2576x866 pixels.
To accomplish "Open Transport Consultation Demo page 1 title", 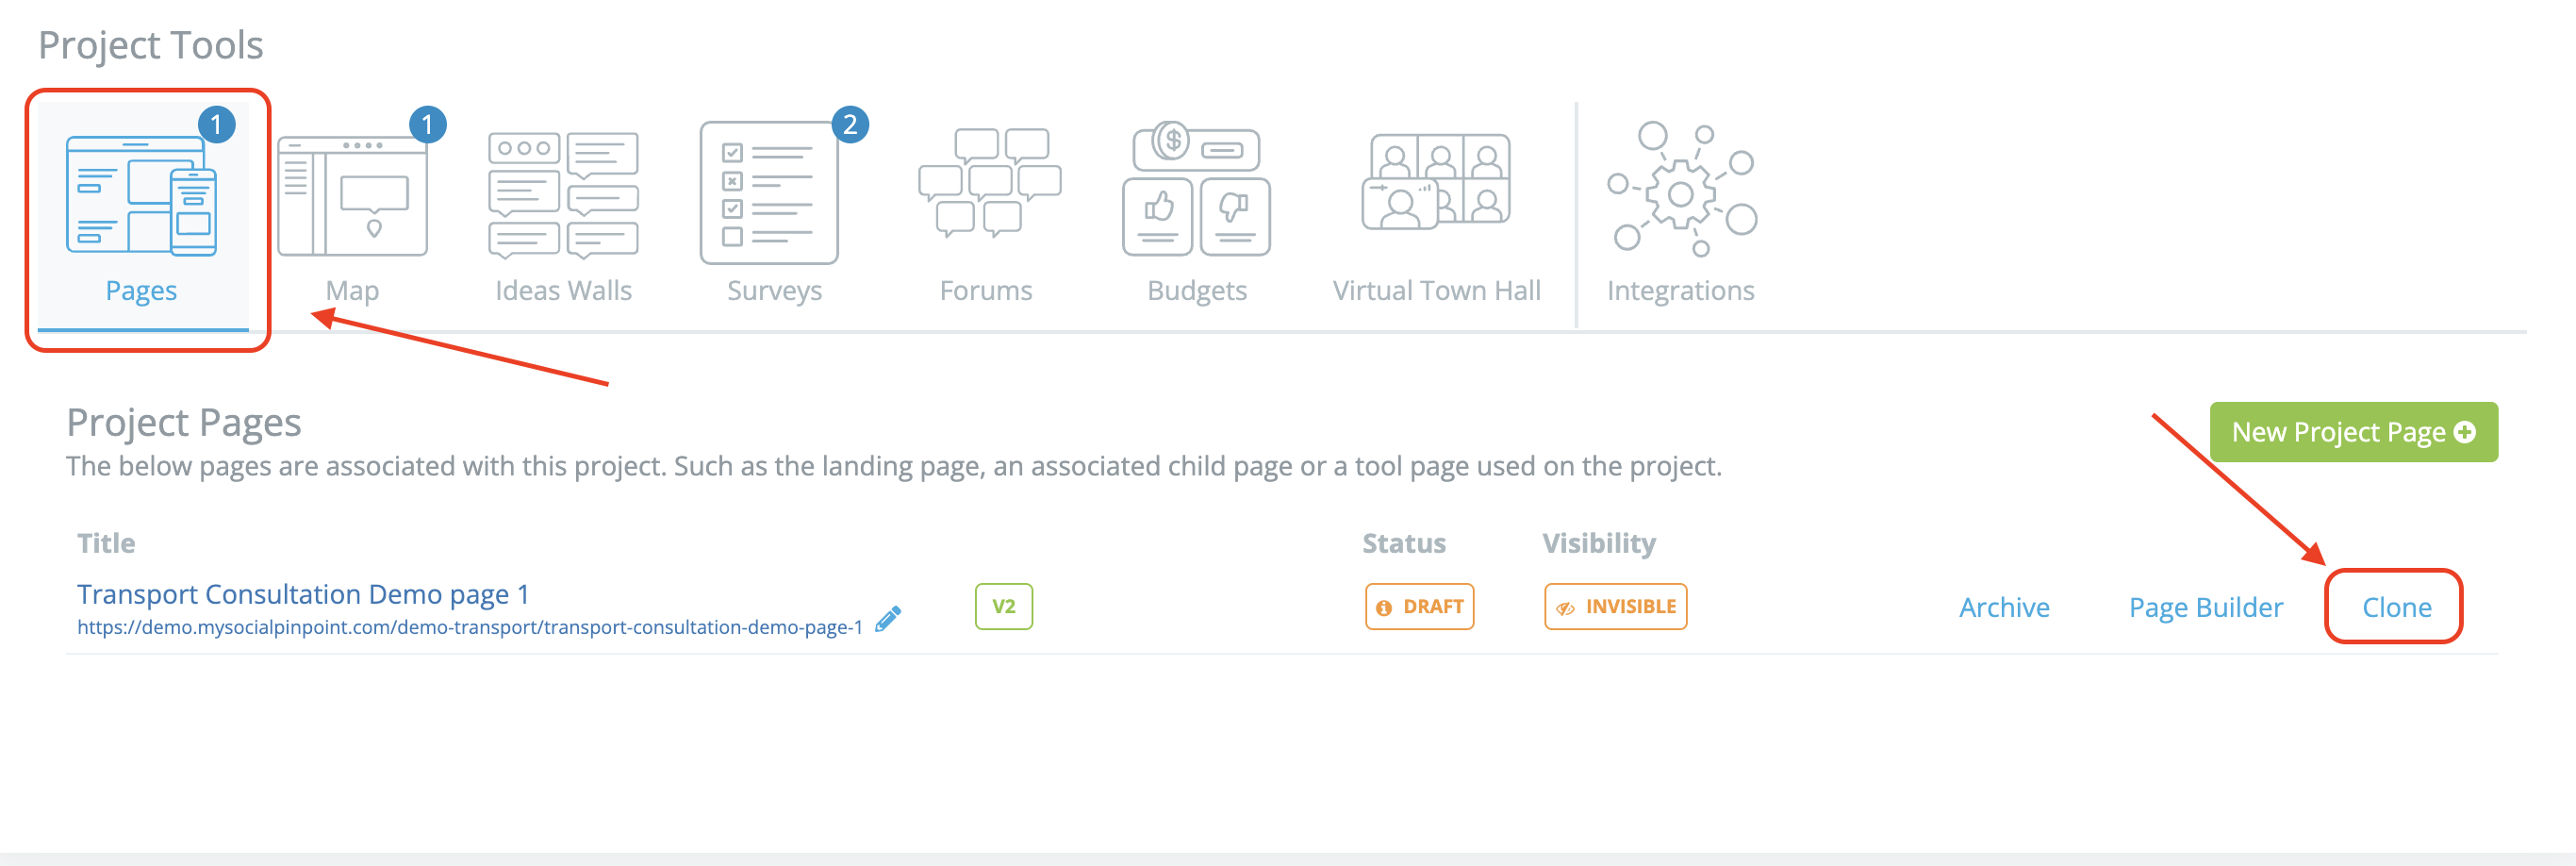I will [303, 594].
